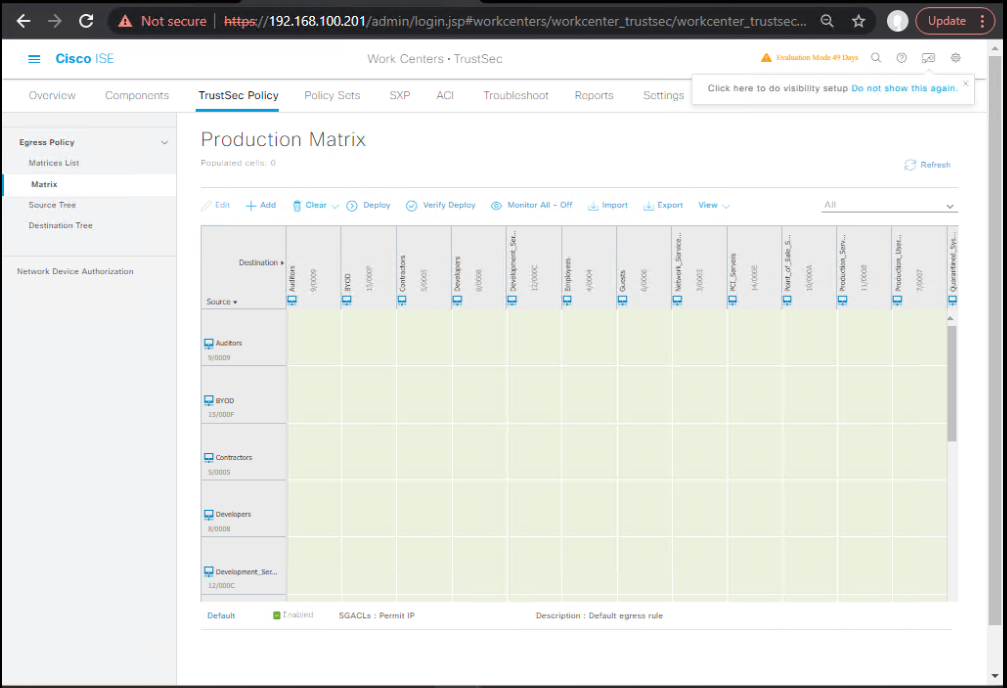Click the Guests destination column SGT icon
Screen dimensions: 1007x688
(622, 300)
